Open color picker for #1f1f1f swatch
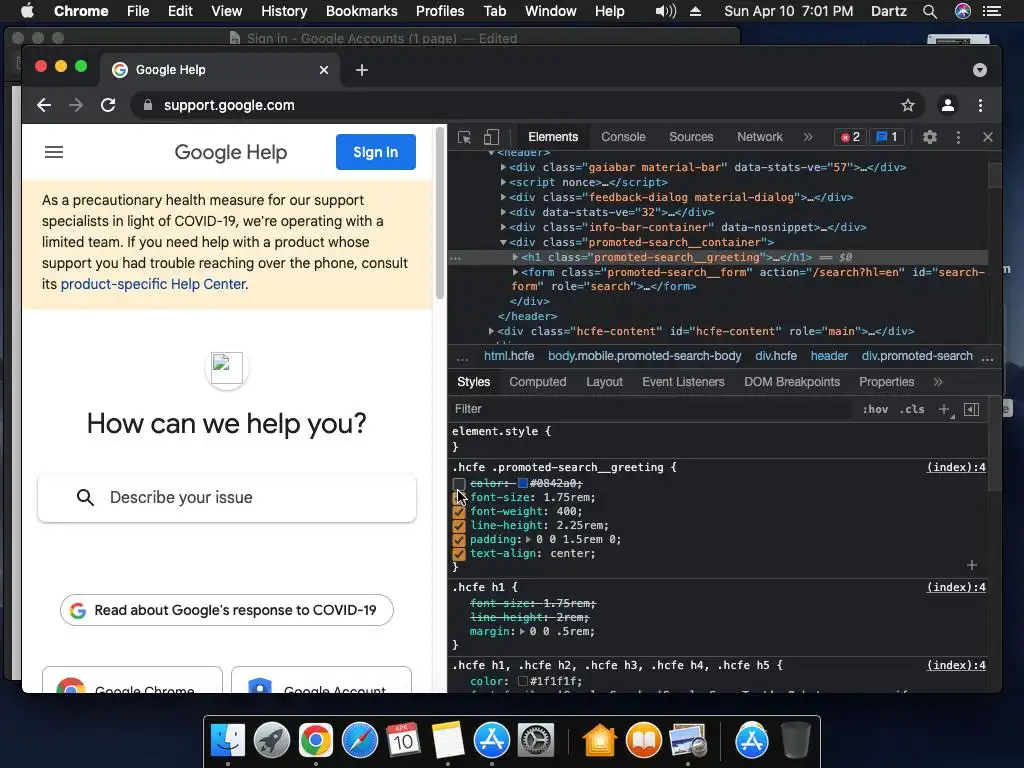Viewport: 1024px width, 768px height. click(522, 681)
